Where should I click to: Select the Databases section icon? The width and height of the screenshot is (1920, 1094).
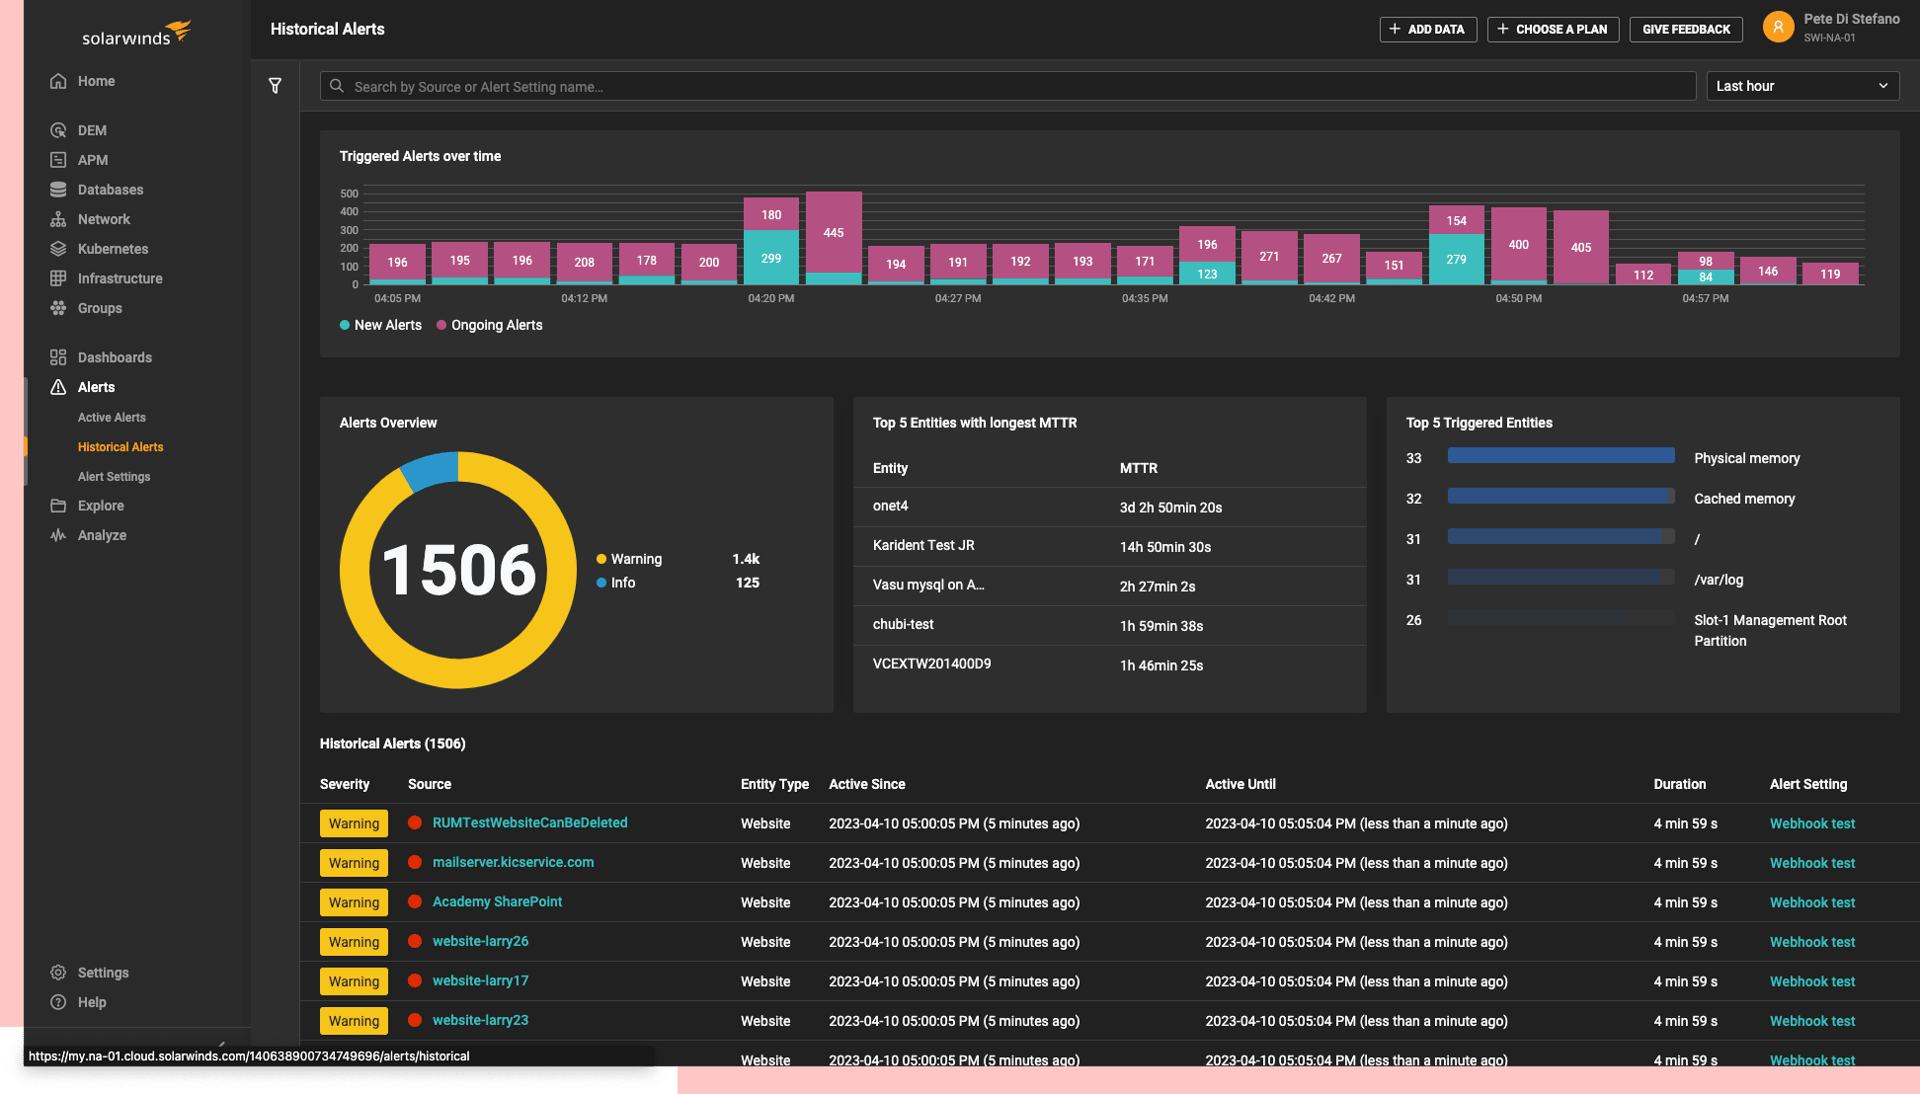[x=60, y=189]
